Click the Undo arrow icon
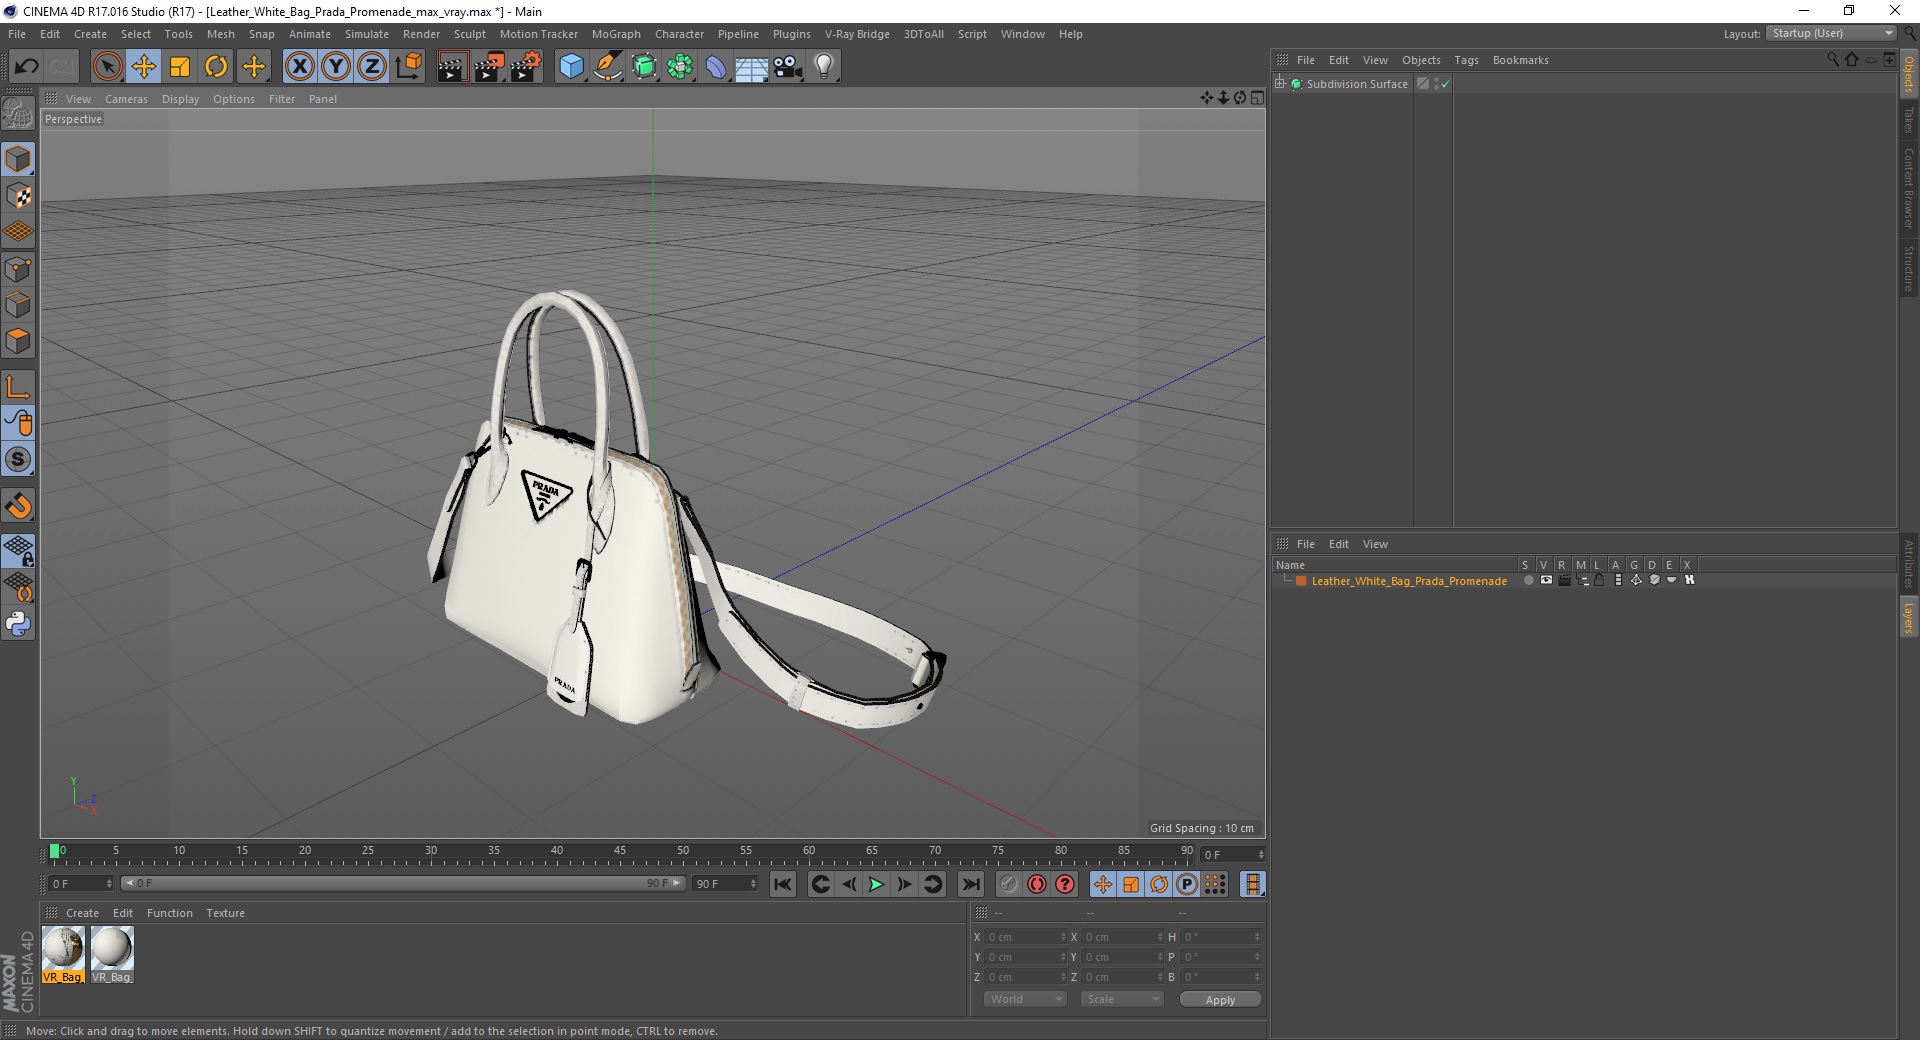This screenshot has width=1920, height=1040. click(x=27, y=67)
